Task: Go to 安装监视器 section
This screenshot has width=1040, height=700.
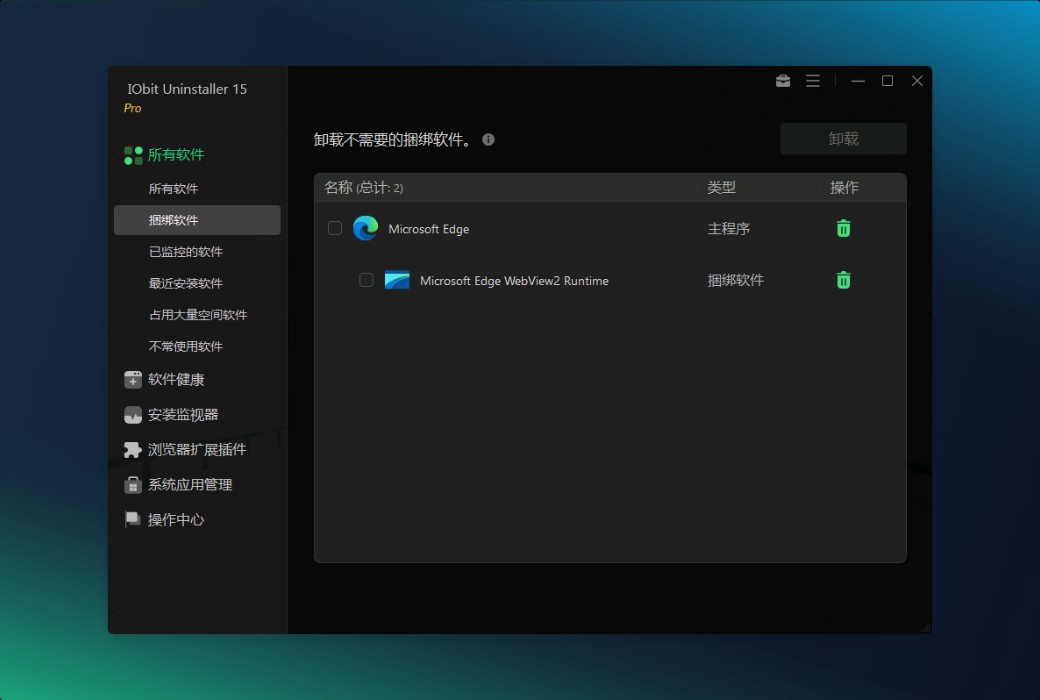Action: pyautogui.click(x=183, y=415)
